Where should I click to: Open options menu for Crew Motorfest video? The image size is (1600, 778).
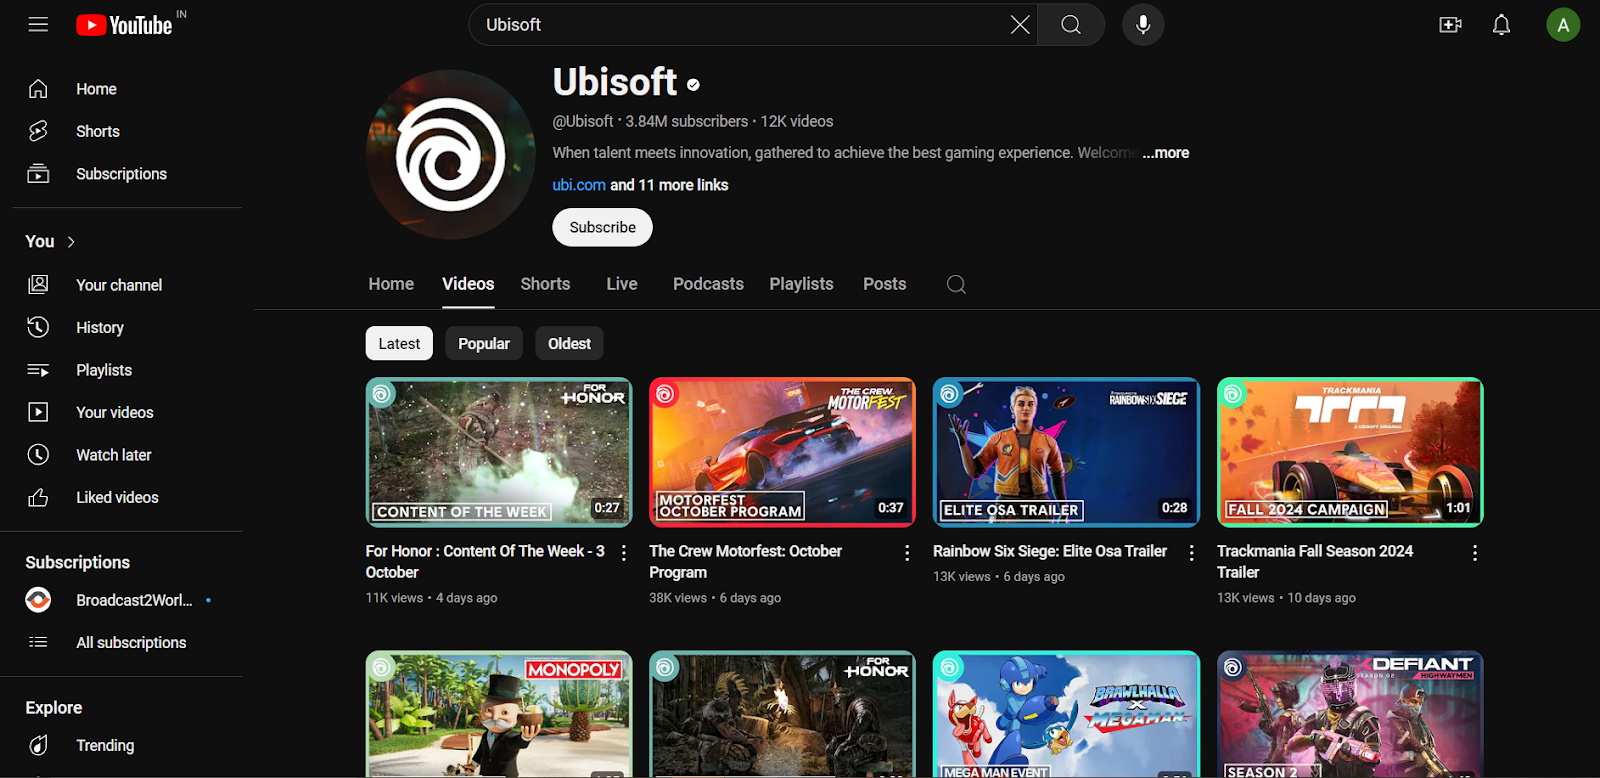pos(907,553)
